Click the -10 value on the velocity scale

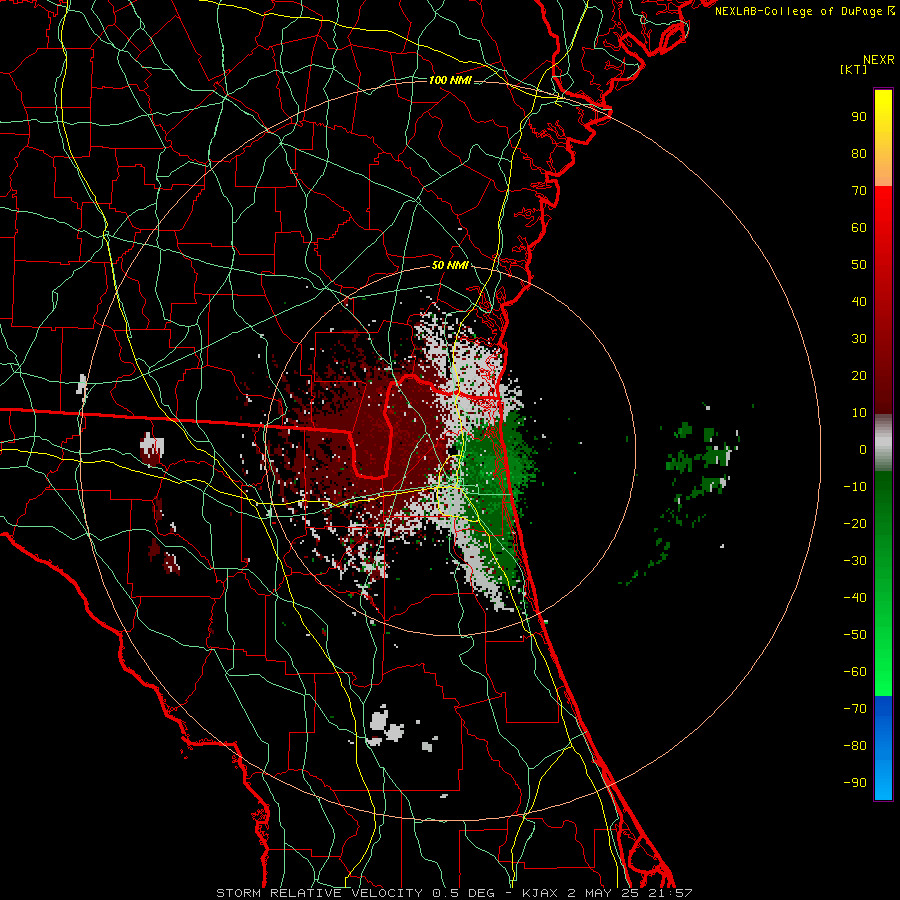[855, 487]
